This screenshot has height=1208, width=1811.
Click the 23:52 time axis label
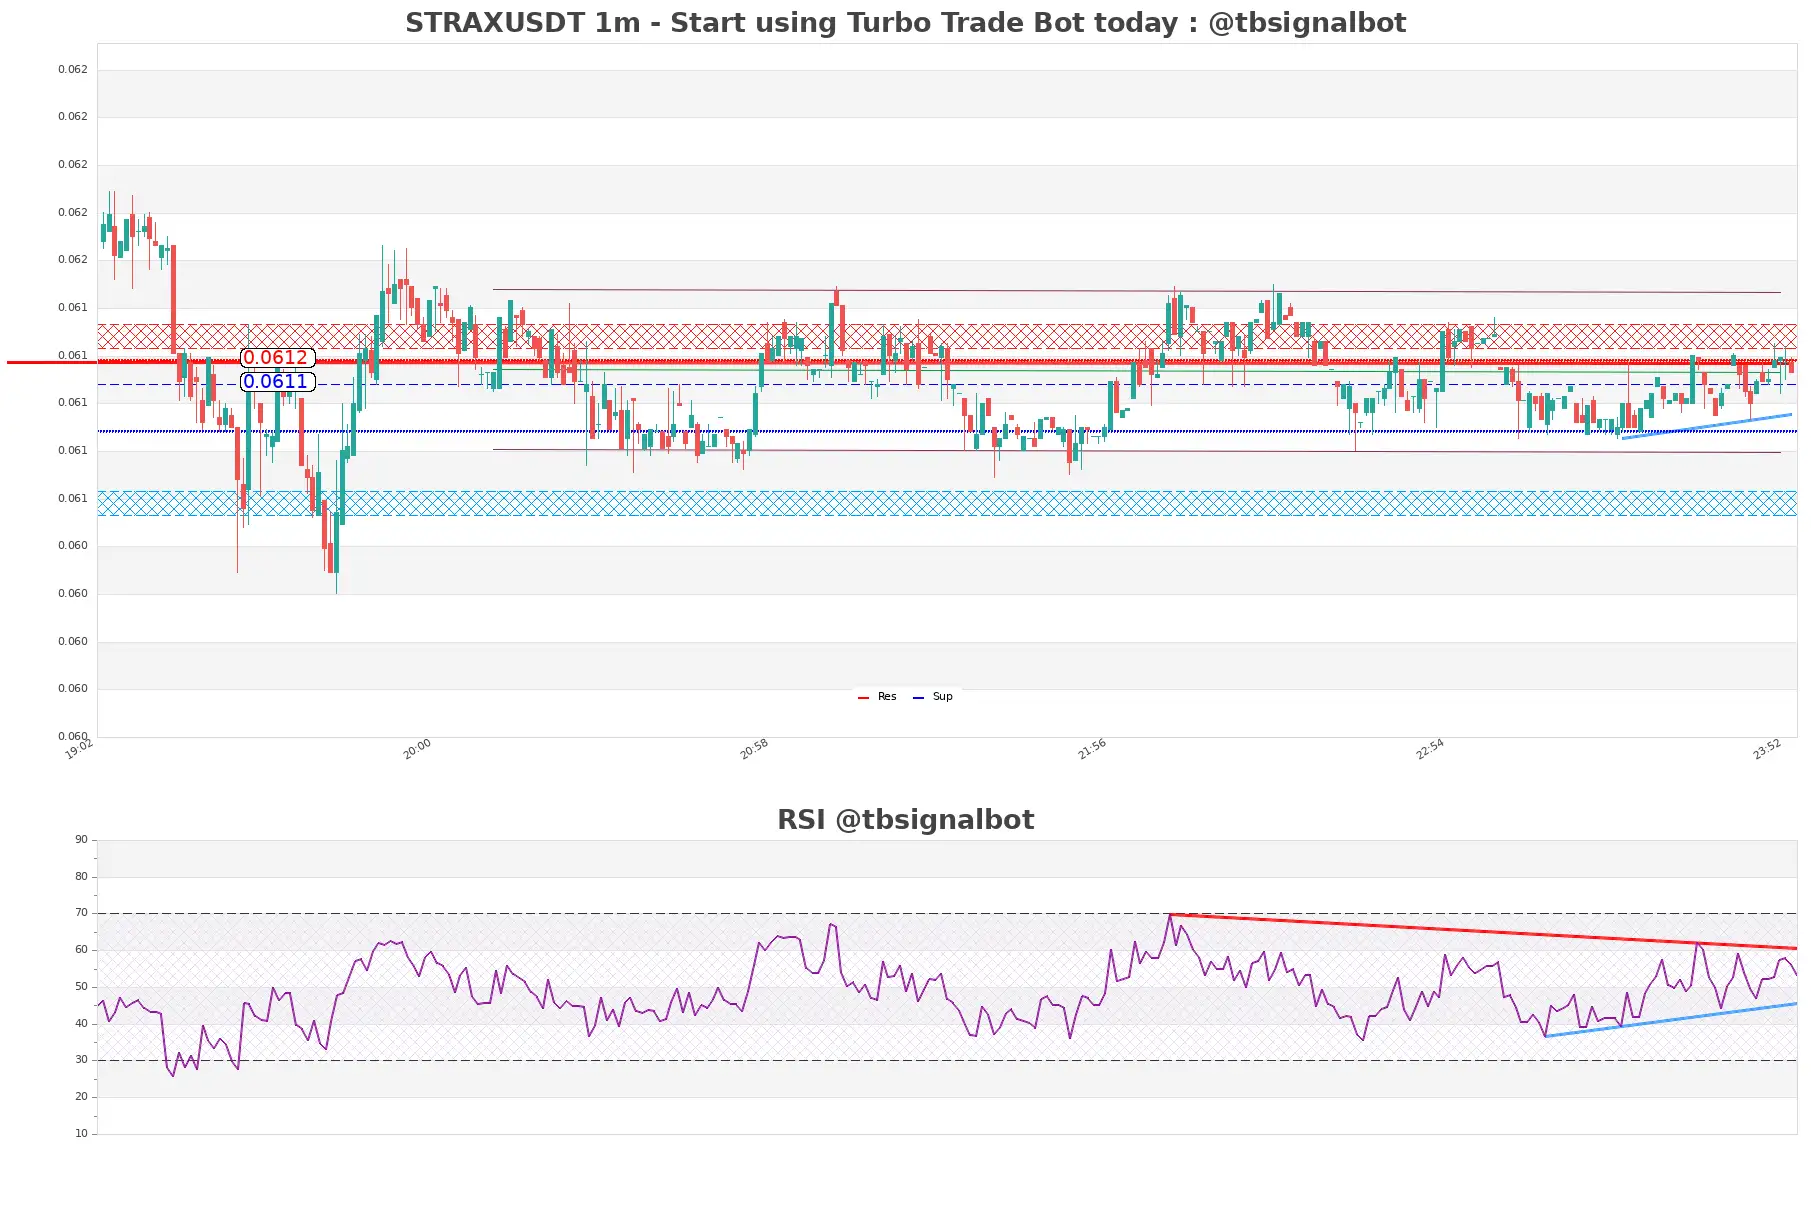pyautogui.click(x=1767, y=749)
